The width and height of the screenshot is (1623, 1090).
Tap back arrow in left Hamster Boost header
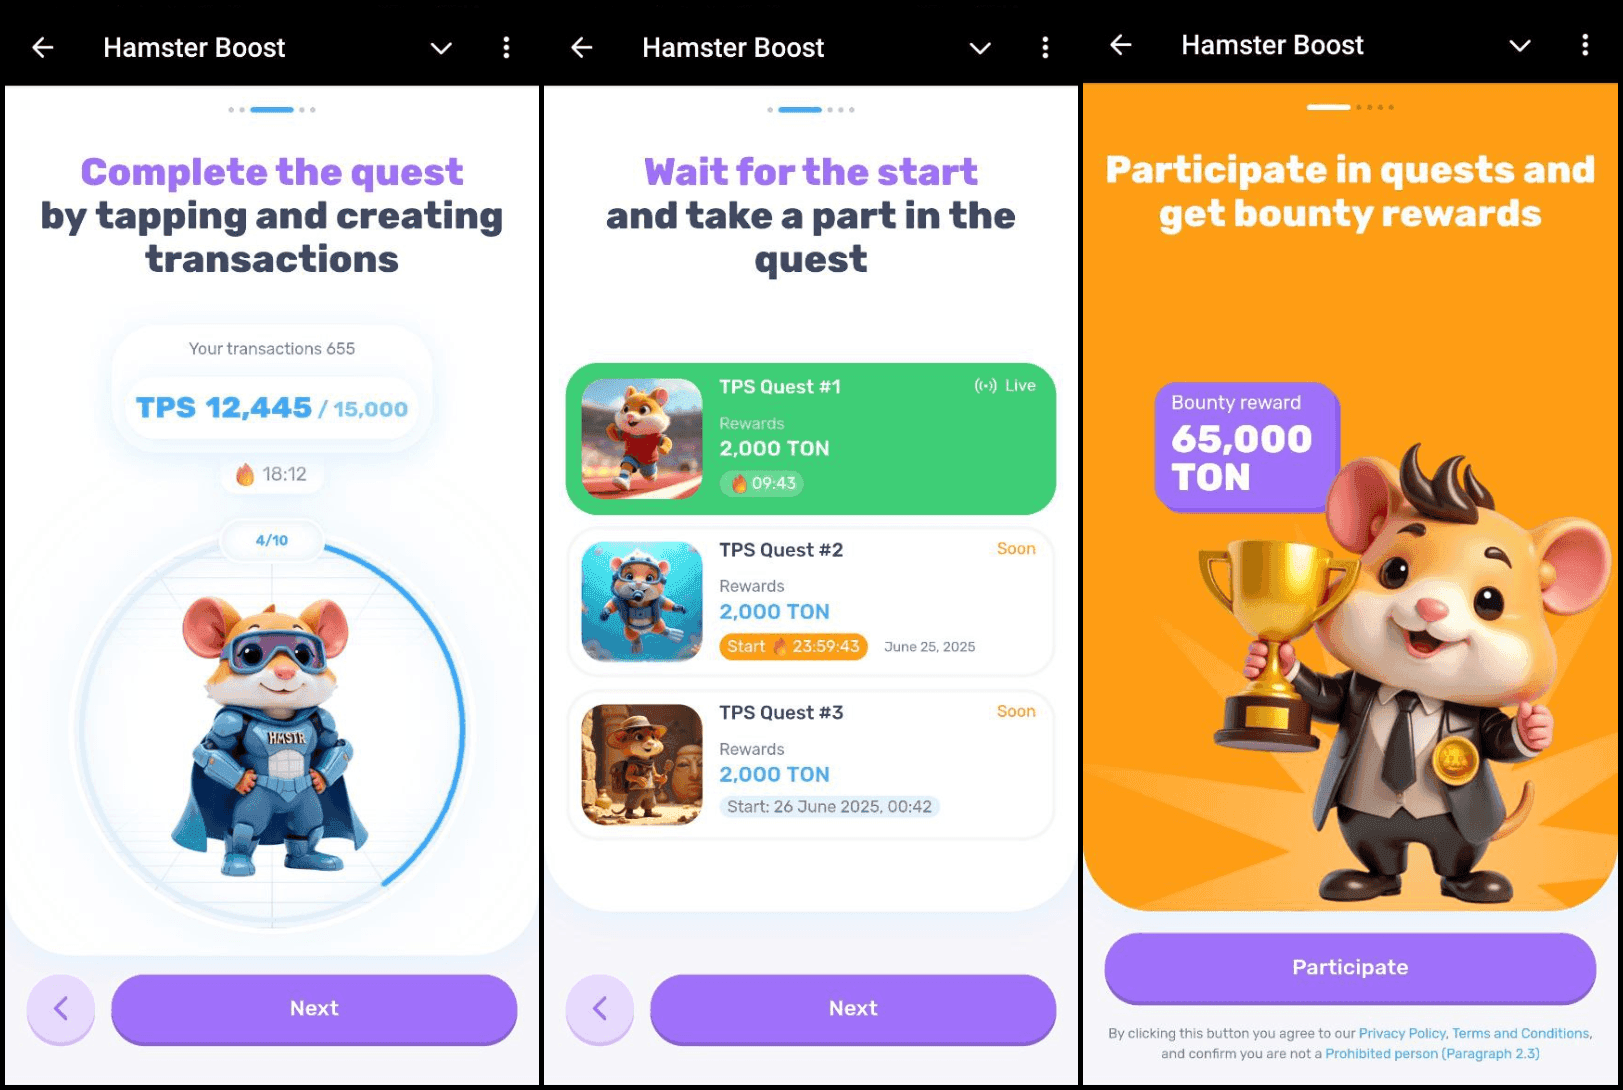click(x=43, y=47)
